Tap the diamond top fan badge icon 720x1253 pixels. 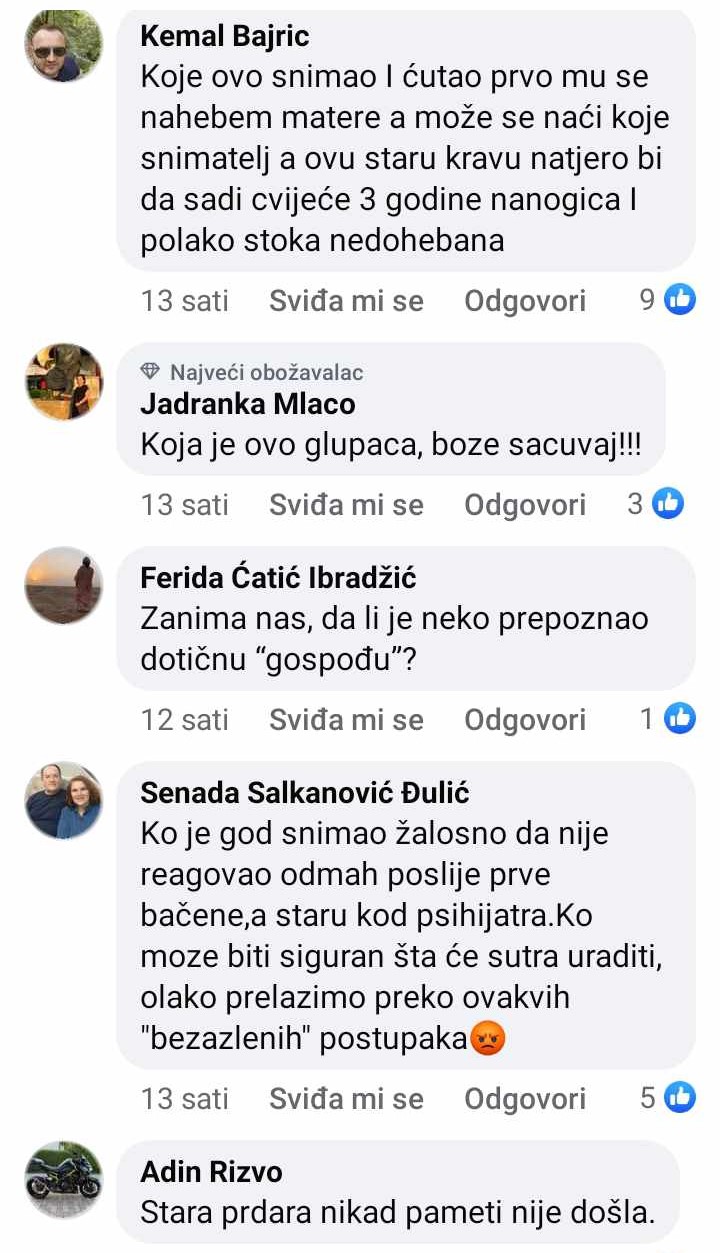tap(151, 373)
